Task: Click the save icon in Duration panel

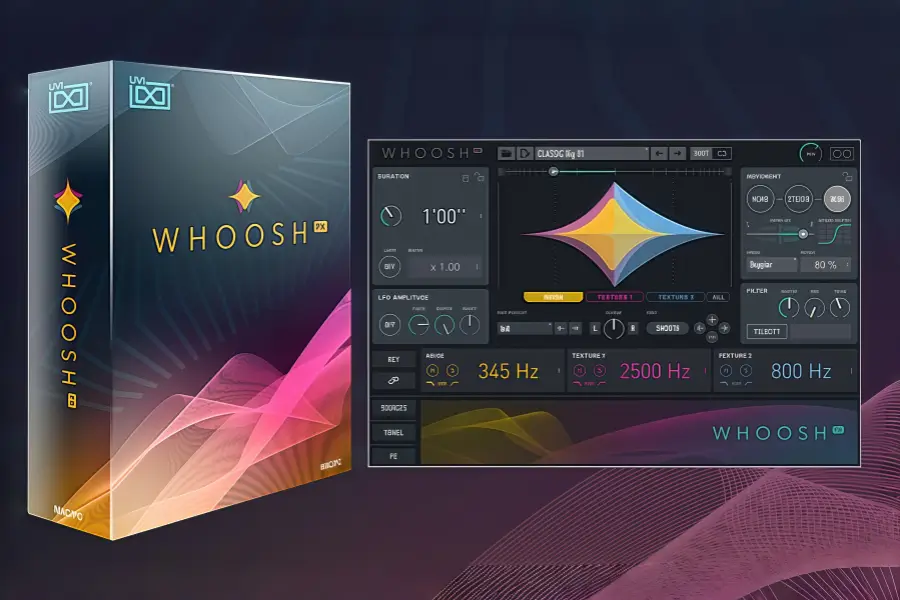Action: coord(465,178)
